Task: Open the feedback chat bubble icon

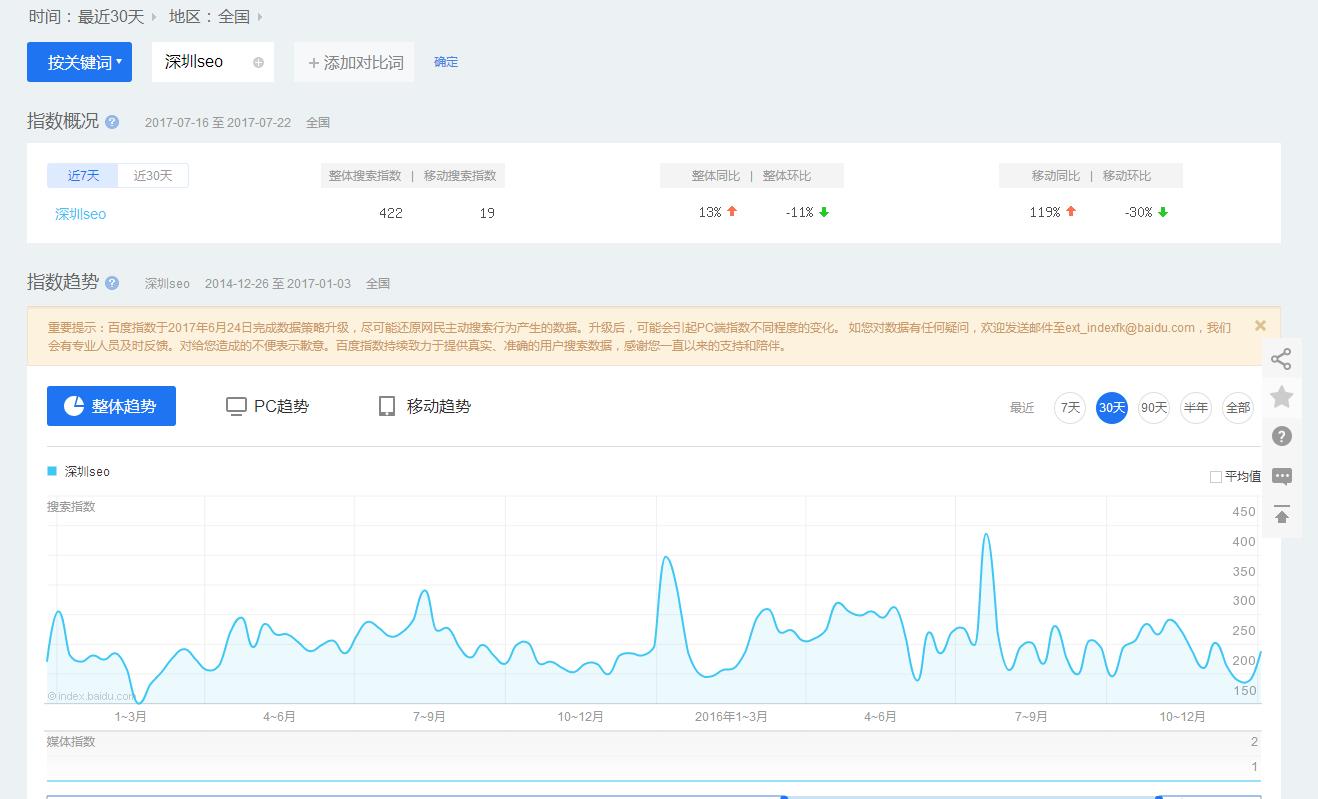Action: click(1281, 477)
